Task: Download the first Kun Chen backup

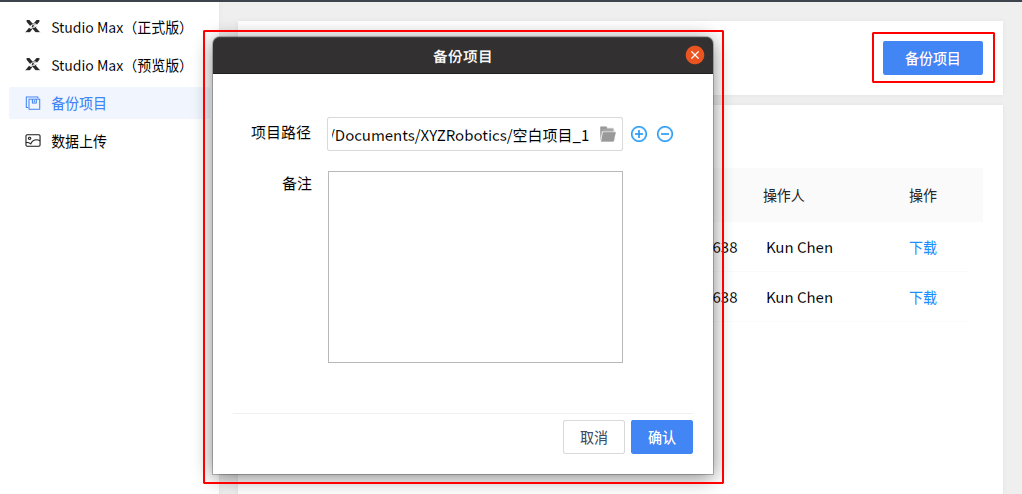Action: [x=923, y=248]
